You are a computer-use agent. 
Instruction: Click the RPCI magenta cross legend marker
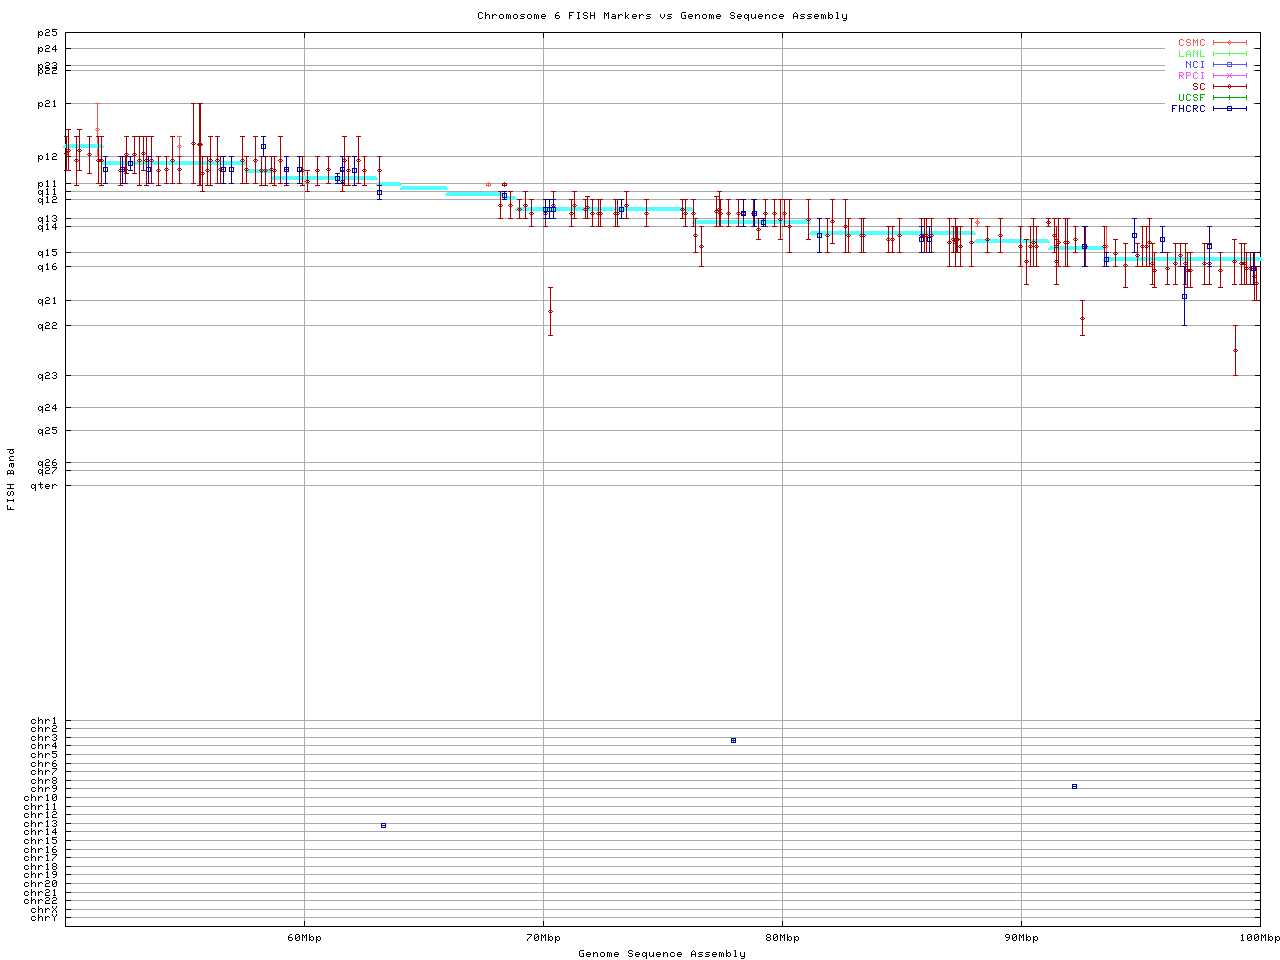coord(1229,76)
